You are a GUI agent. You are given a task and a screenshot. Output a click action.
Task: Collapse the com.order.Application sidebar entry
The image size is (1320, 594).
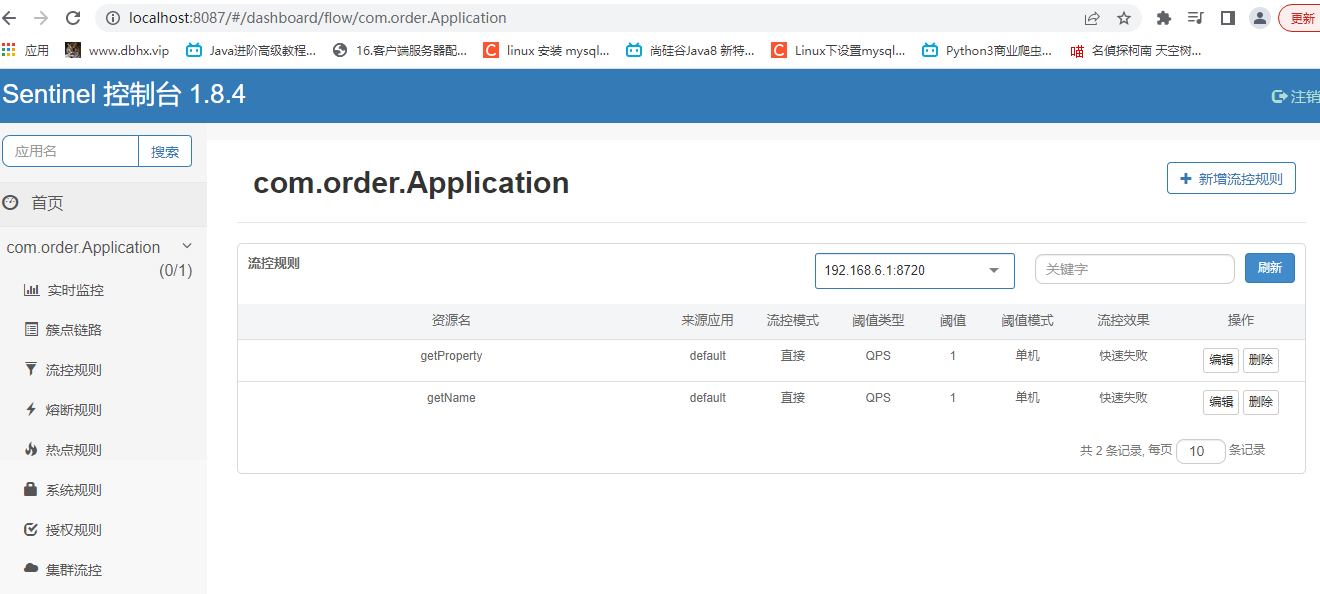point(186,246)
